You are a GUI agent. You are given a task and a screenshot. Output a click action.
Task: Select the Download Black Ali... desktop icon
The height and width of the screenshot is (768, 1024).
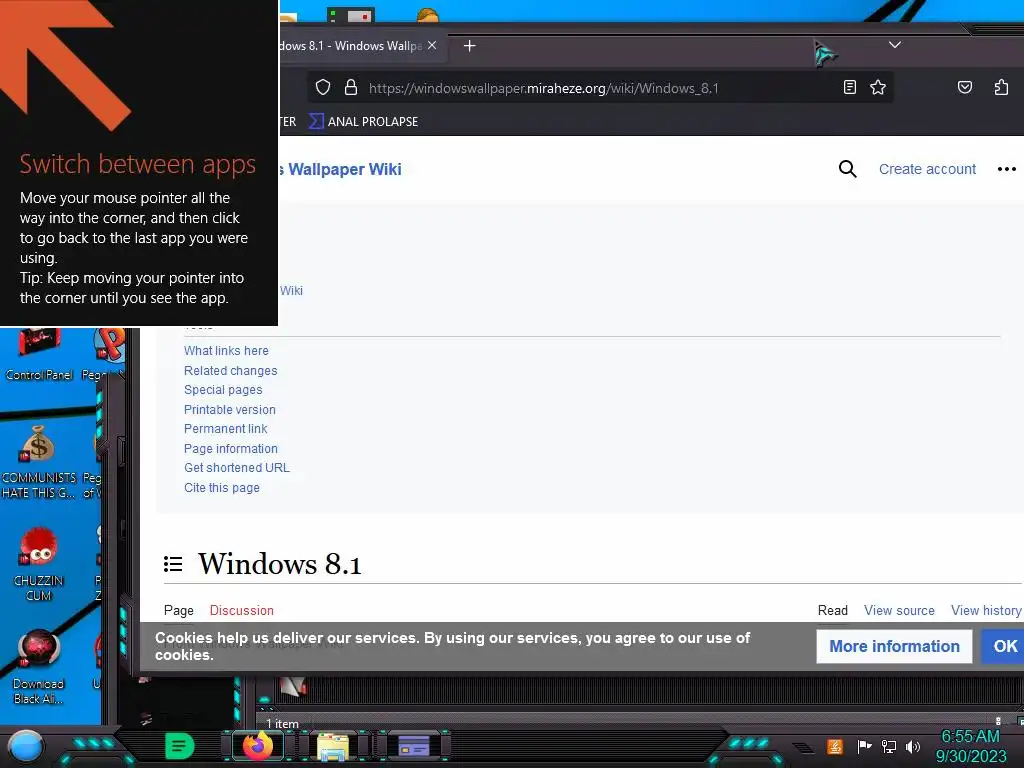39,667
